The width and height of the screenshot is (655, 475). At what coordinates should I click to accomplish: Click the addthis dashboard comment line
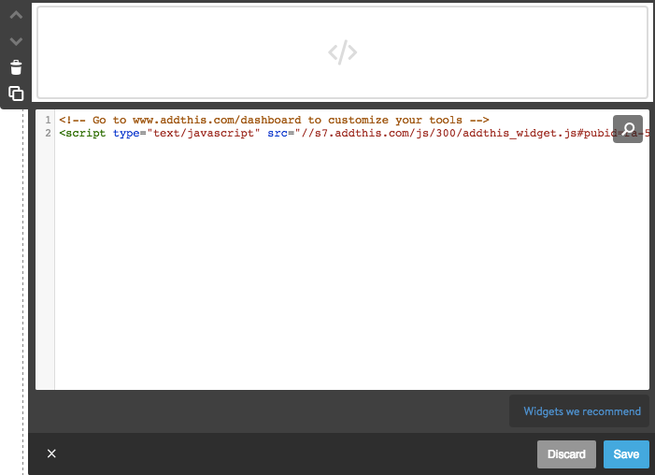click(274, 120)
